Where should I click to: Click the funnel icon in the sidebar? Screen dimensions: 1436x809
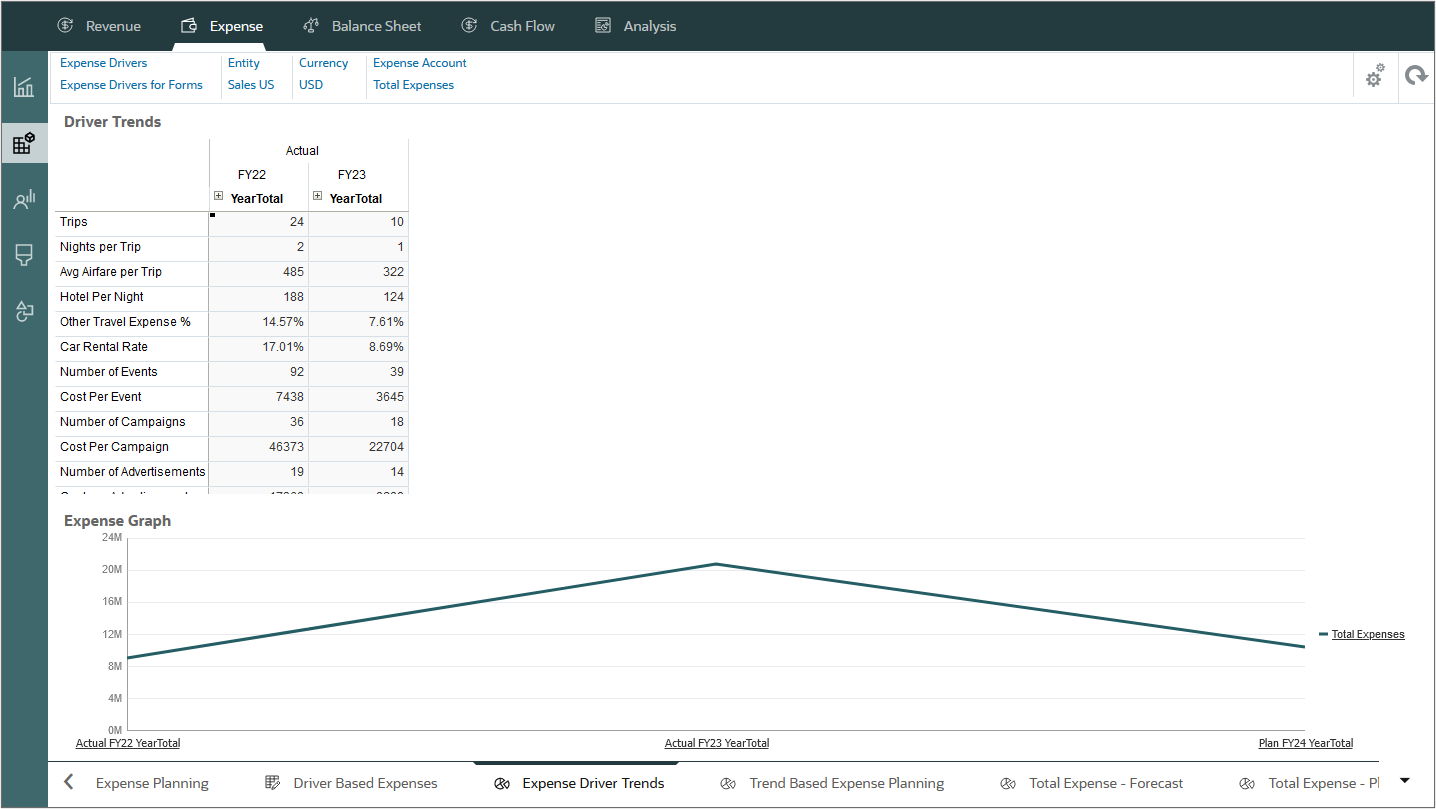24,255
